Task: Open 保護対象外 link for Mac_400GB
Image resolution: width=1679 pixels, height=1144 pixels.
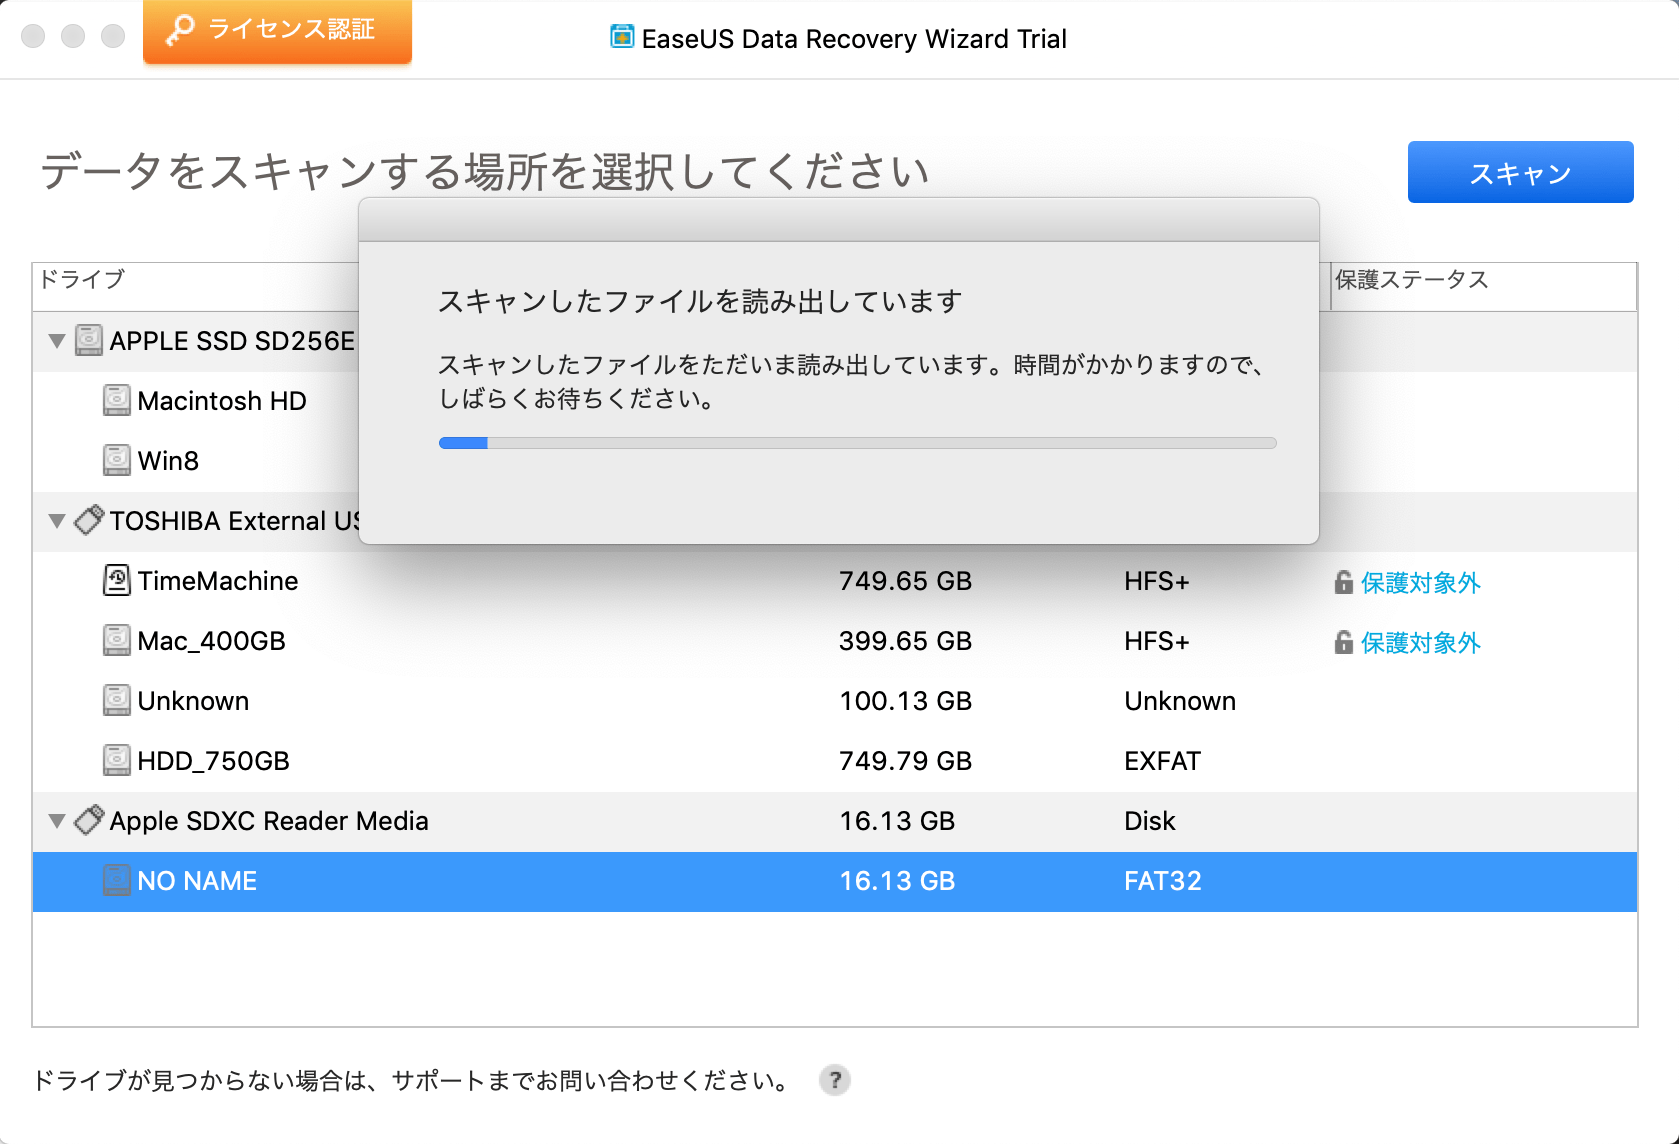Action: (1420, 642)
